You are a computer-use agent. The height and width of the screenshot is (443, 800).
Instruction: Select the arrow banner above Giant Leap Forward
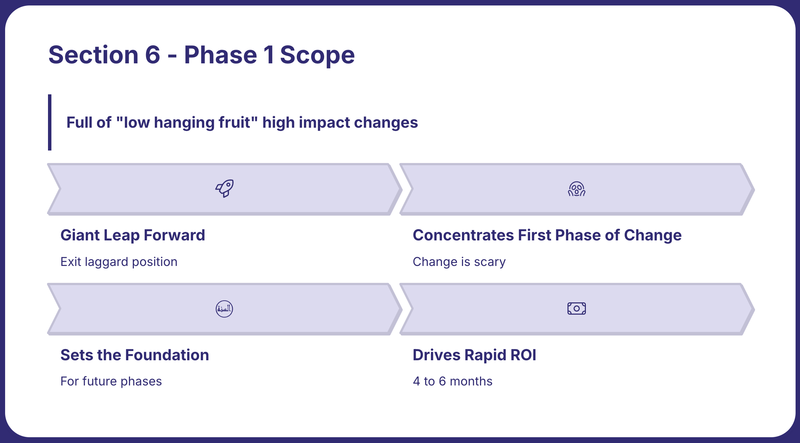(224, 189)
